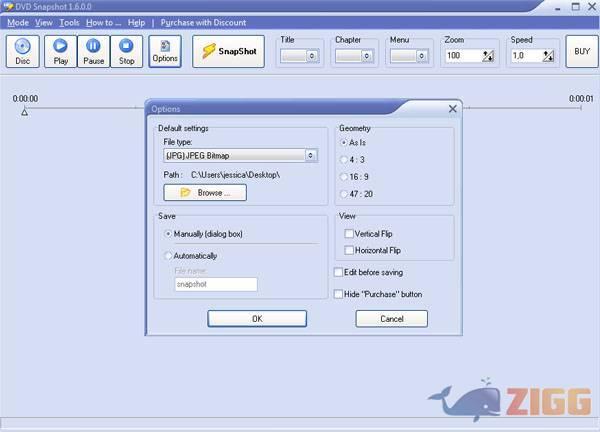The image size is (600, 432).
Task: Click the Browse ... folder button
Action: point(205,192)
